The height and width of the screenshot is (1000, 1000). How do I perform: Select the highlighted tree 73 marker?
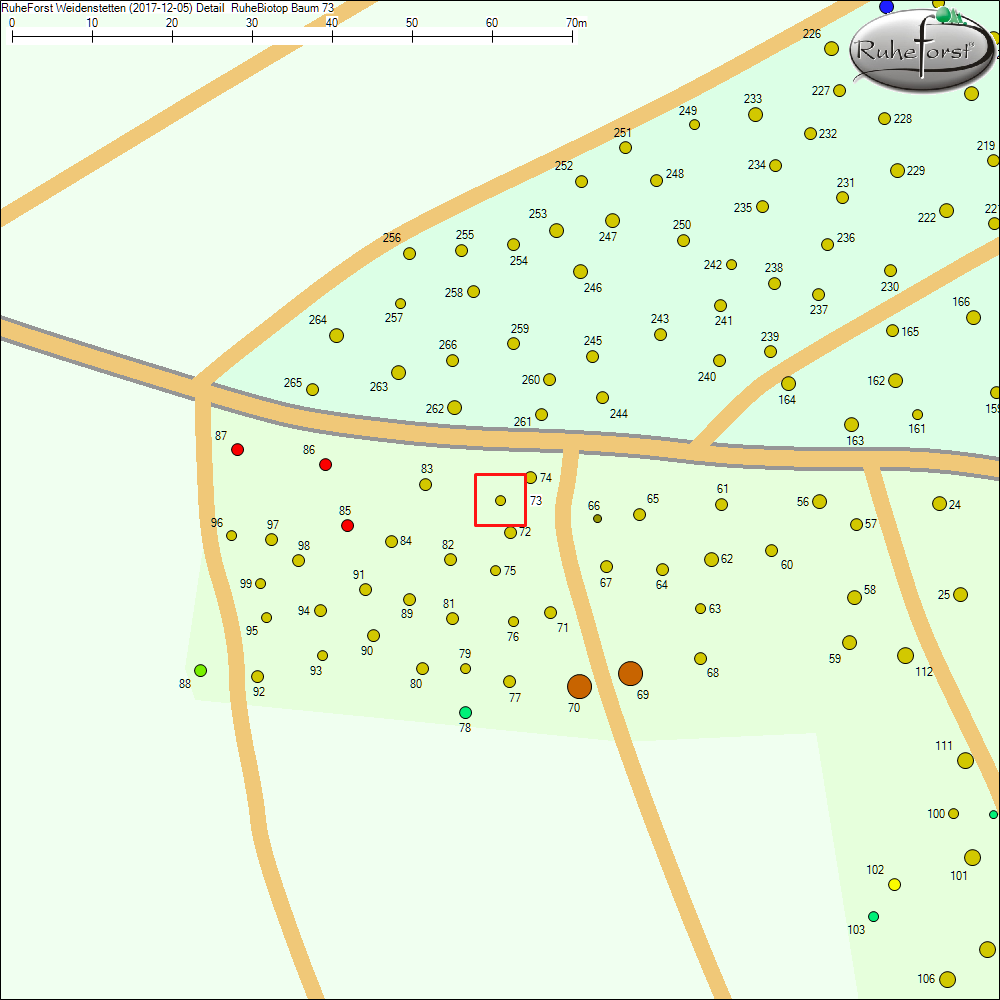(500, 500)
